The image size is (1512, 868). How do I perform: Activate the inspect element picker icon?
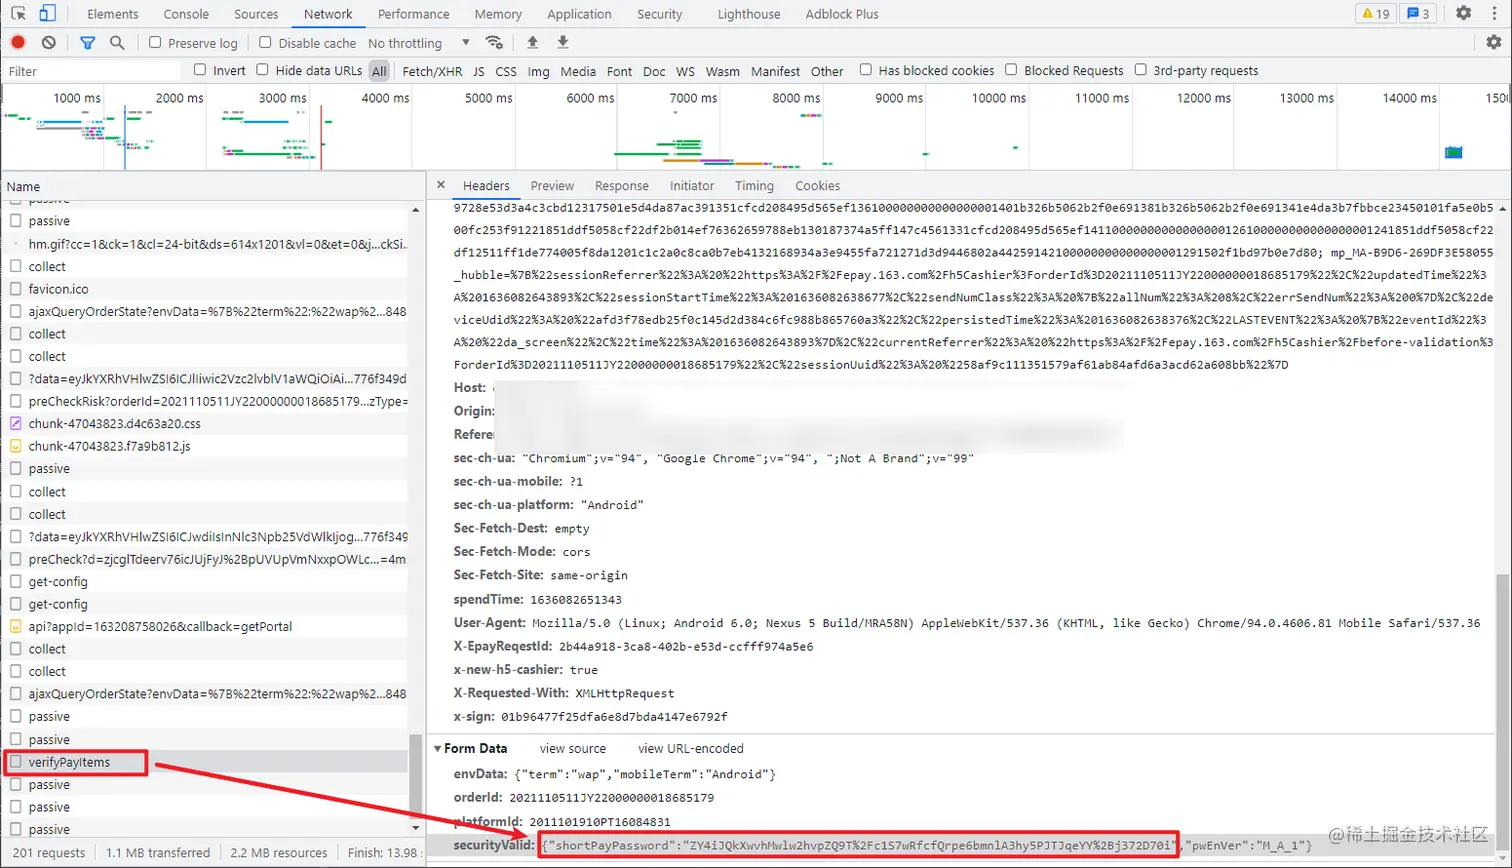click(19, 14)
